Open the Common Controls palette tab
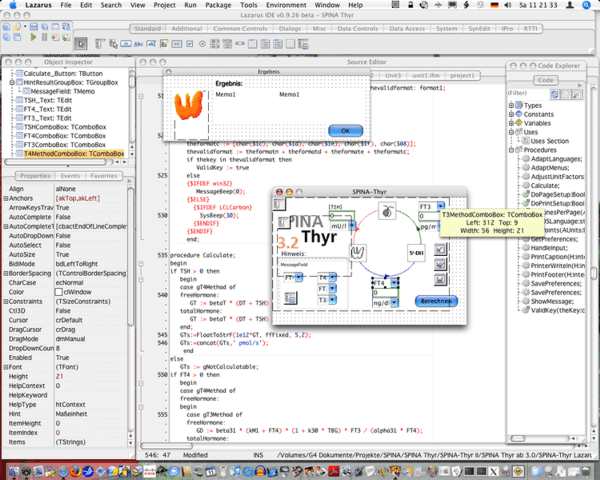The image size is (600, 480). tap(240, 29)
